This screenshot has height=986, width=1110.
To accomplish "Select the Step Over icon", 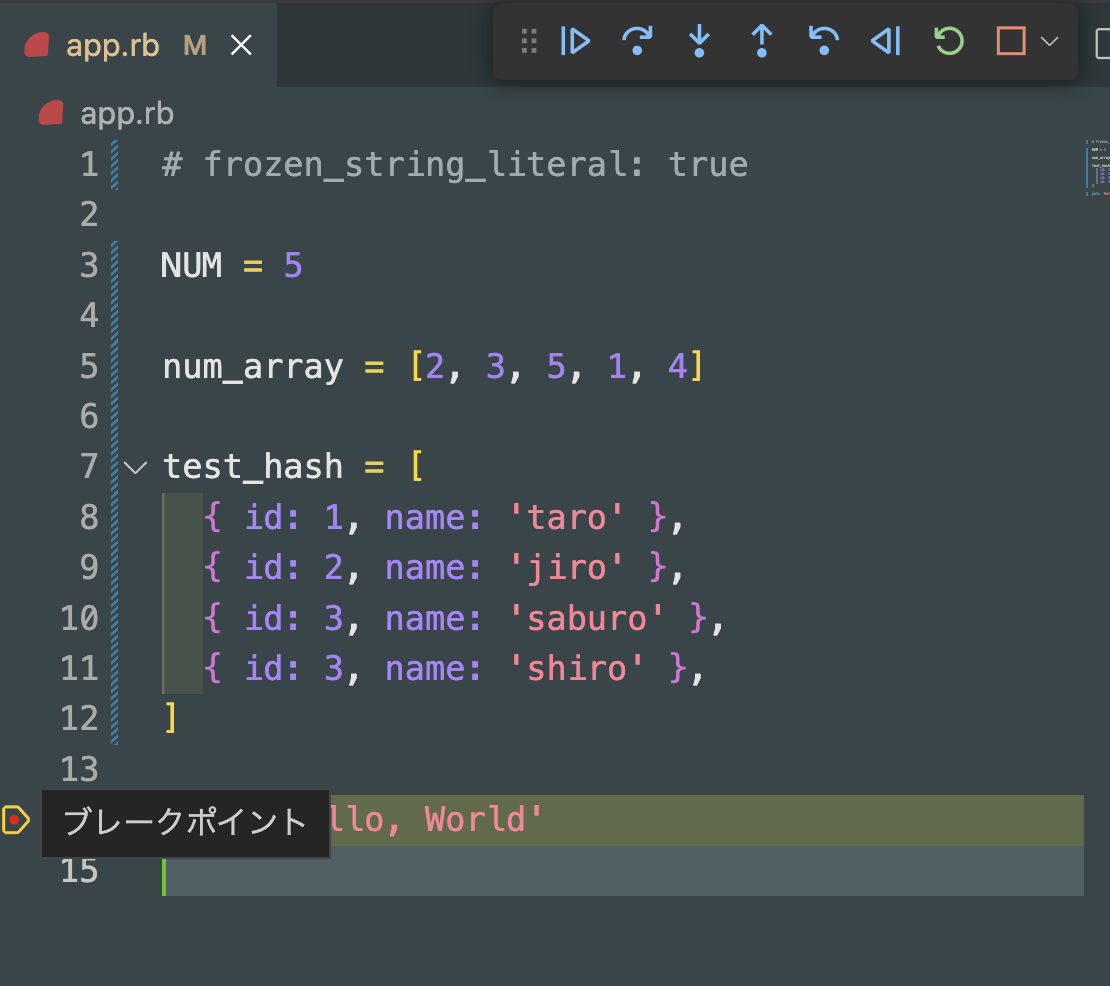I will pos(638,42).
